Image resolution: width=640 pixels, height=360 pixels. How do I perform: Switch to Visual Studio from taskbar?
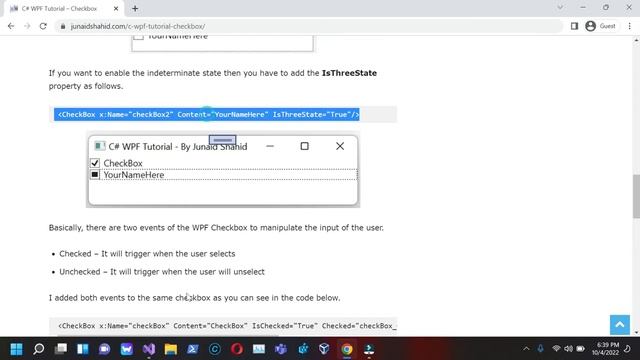(x=149, y=349)
